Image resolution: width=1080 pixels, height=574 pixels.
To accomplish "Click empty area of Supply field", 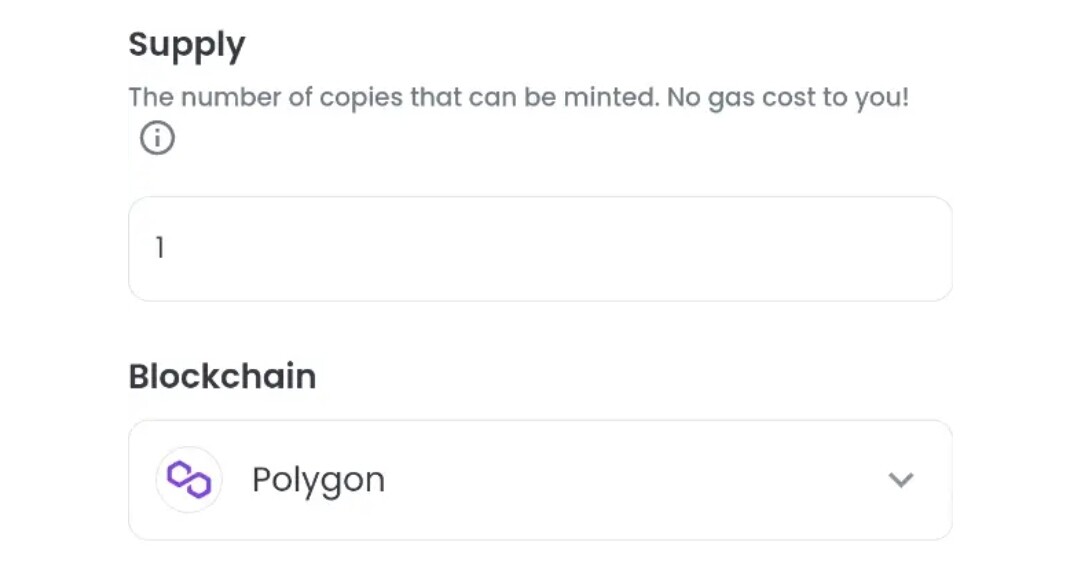I will 551,249.
